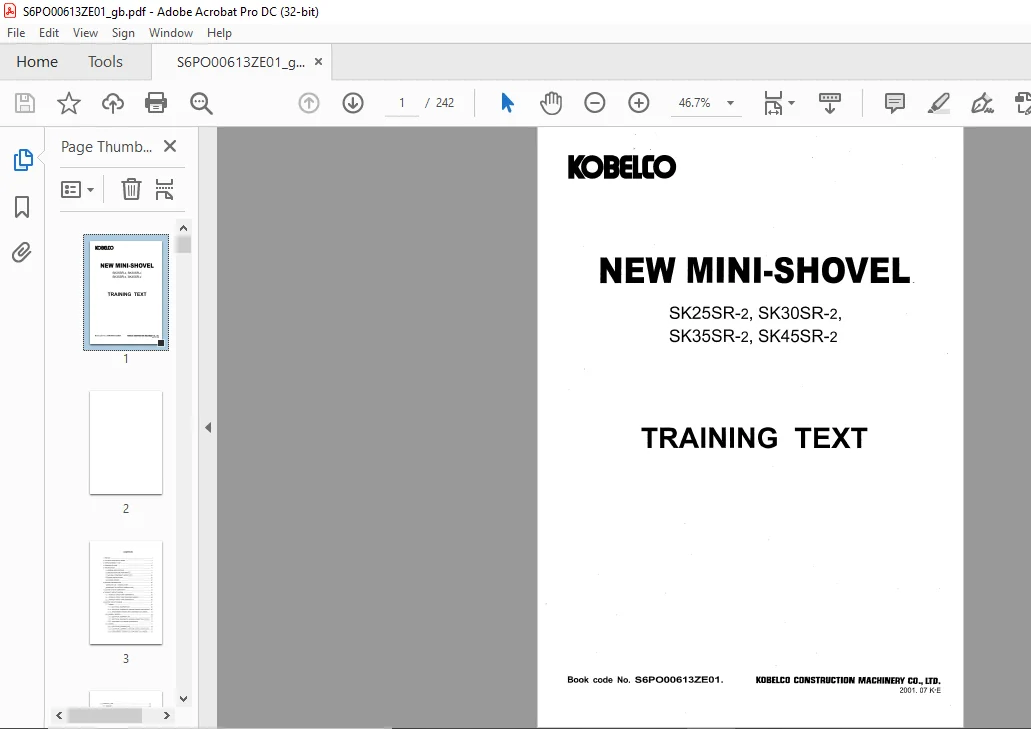Screen dimensions: 1031x729
Task: Open thumbnail options dropdown menu
Action: pos(78,190)
